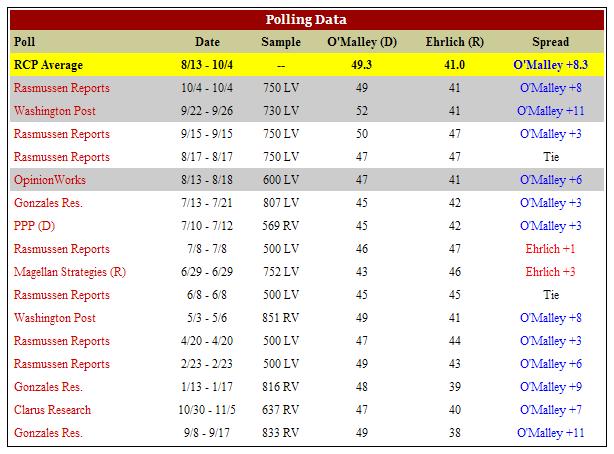Viewport: 614px width, 454px height.
Task: Click the O'Malley +8.3 RCP Average spread
Action: (x=550, y=65)
